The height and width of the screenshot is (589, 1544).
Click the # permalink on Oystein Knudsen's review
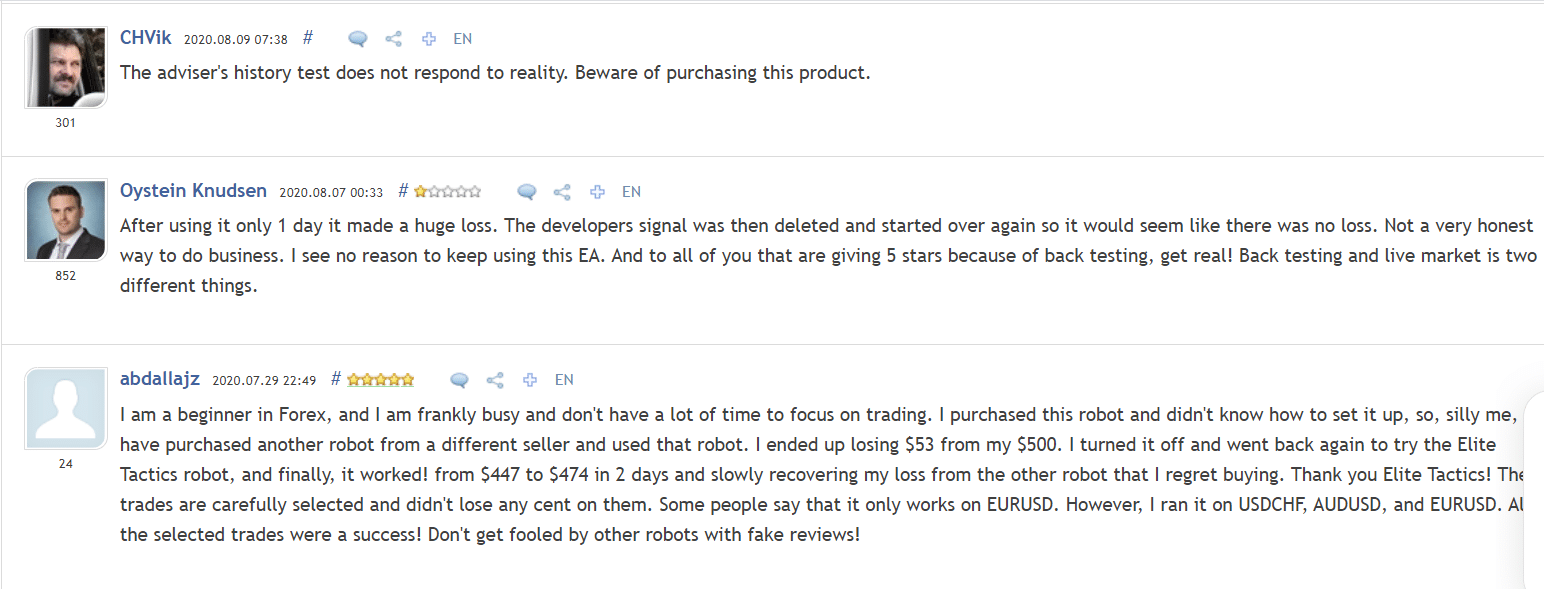[403, 191]
